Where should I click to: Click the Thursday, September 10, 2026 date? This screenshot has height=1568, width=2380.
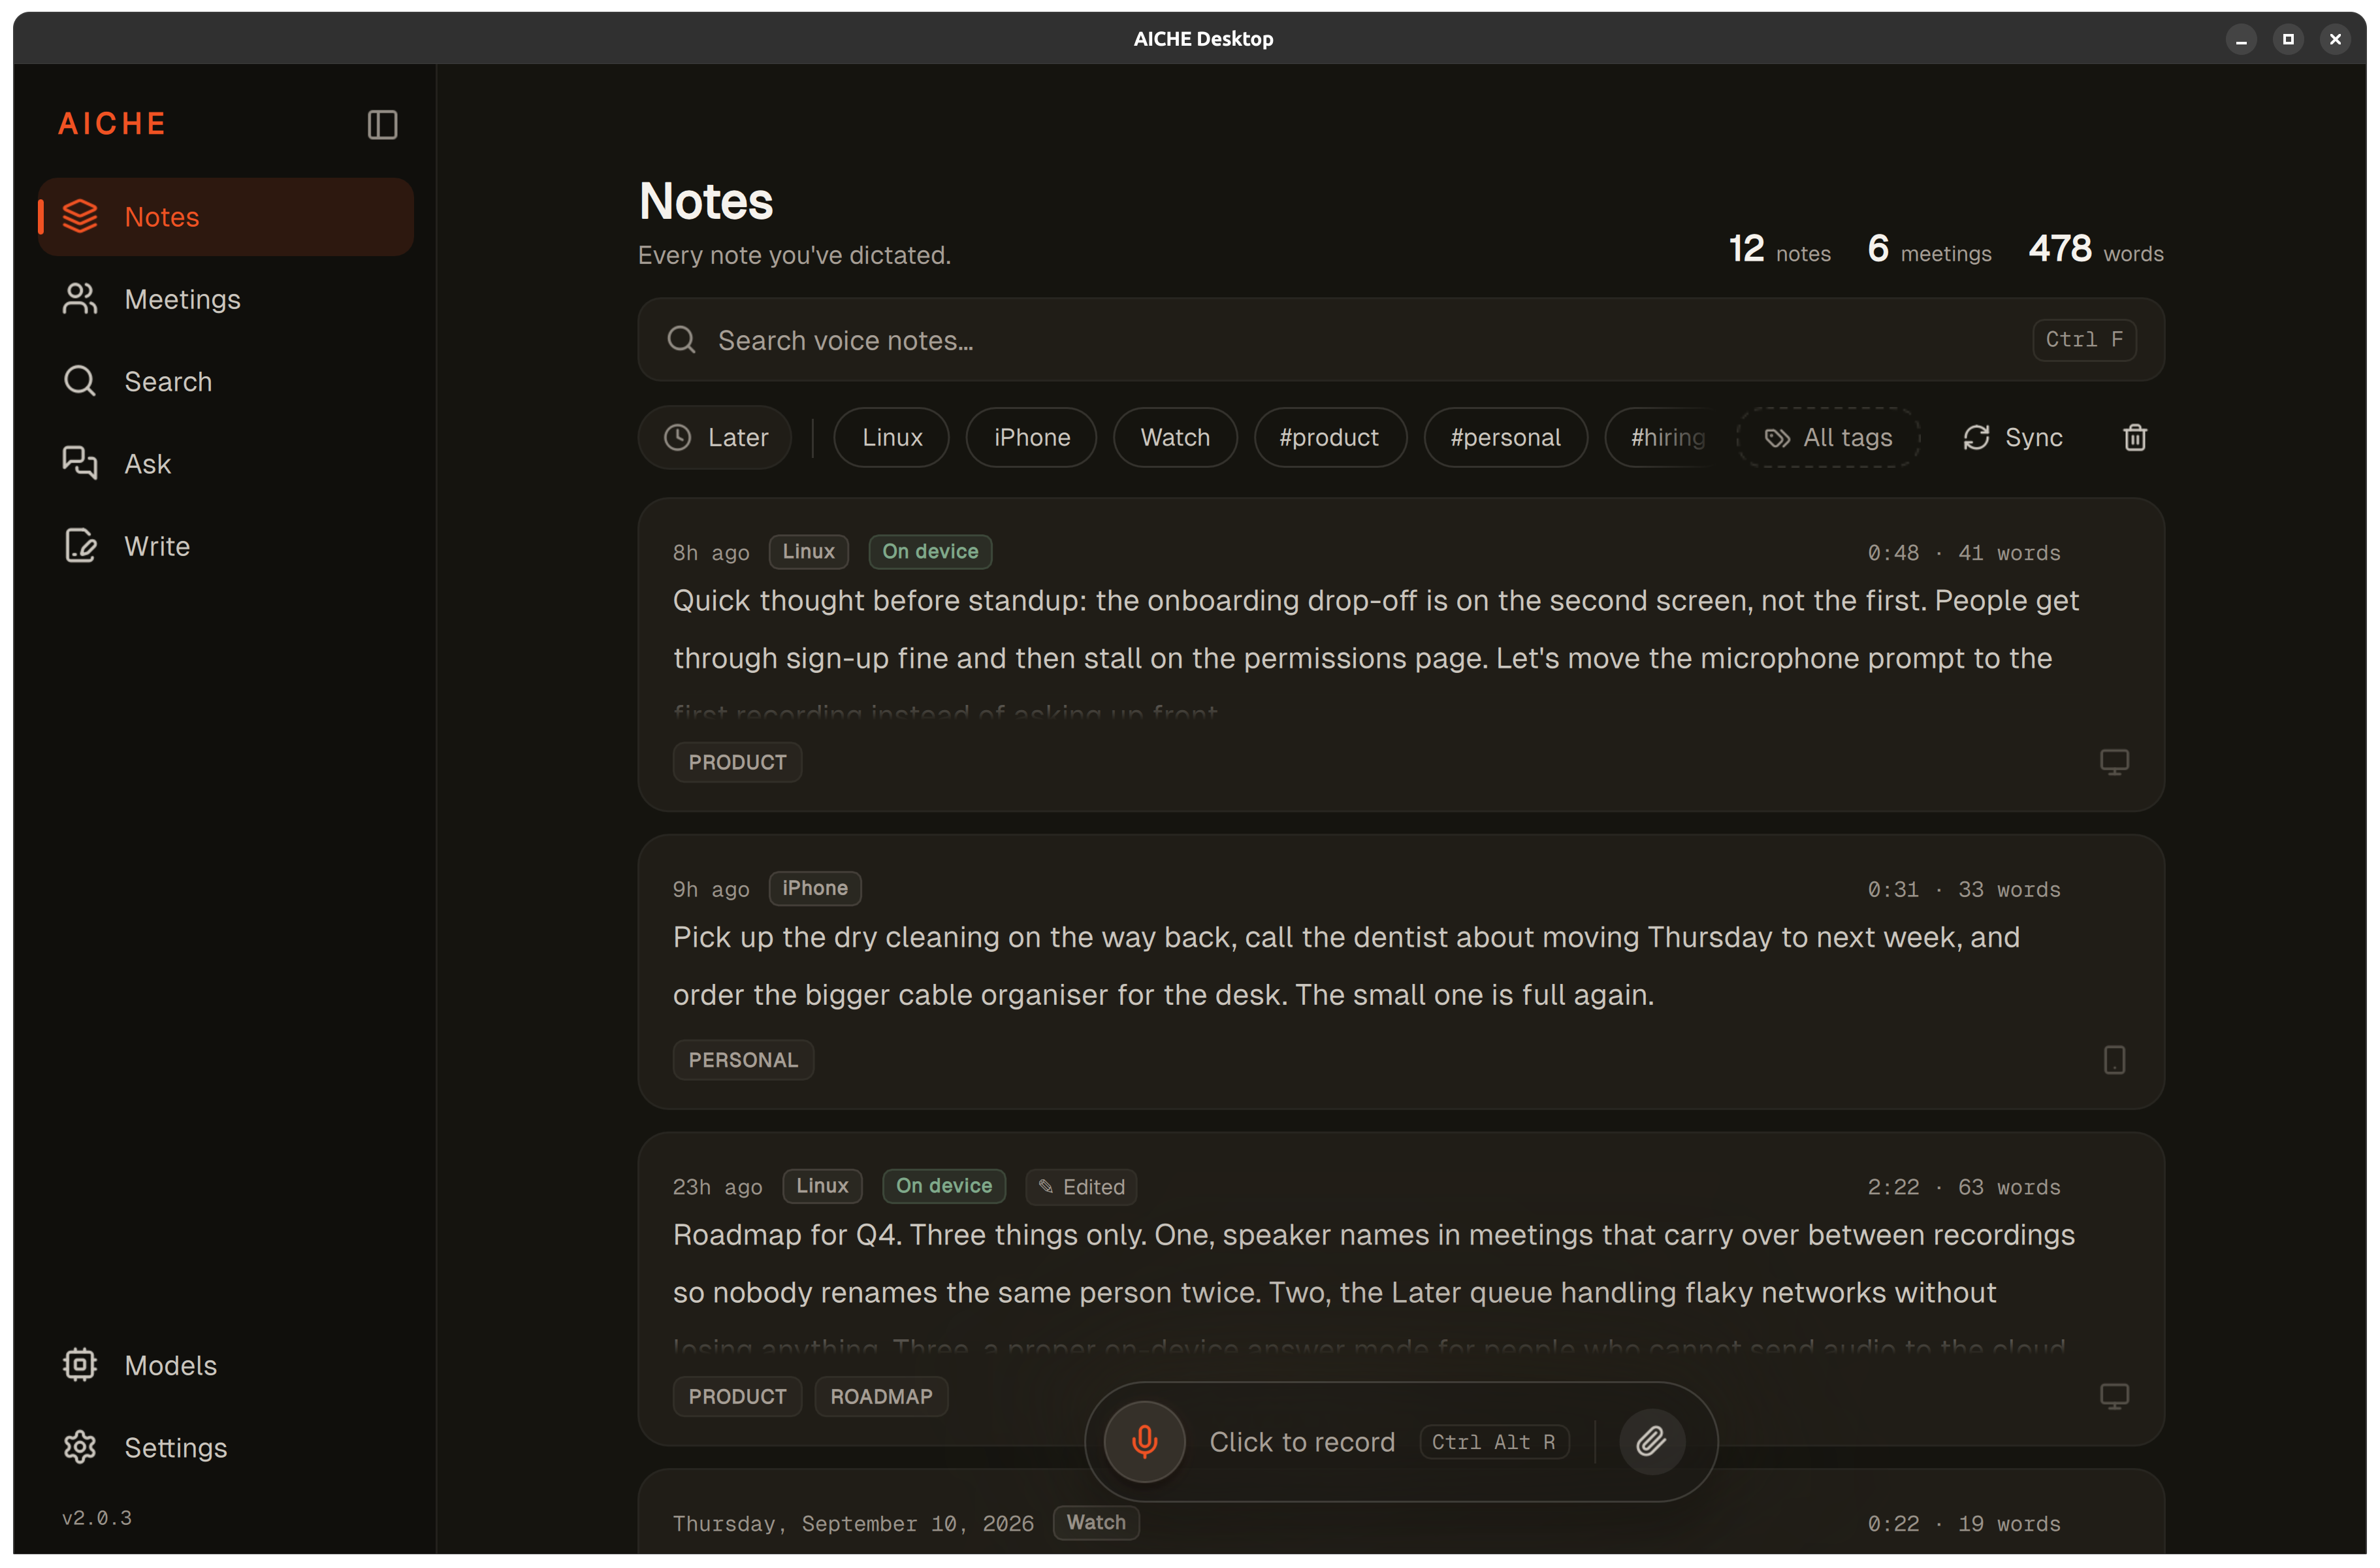pos(853,1523)
